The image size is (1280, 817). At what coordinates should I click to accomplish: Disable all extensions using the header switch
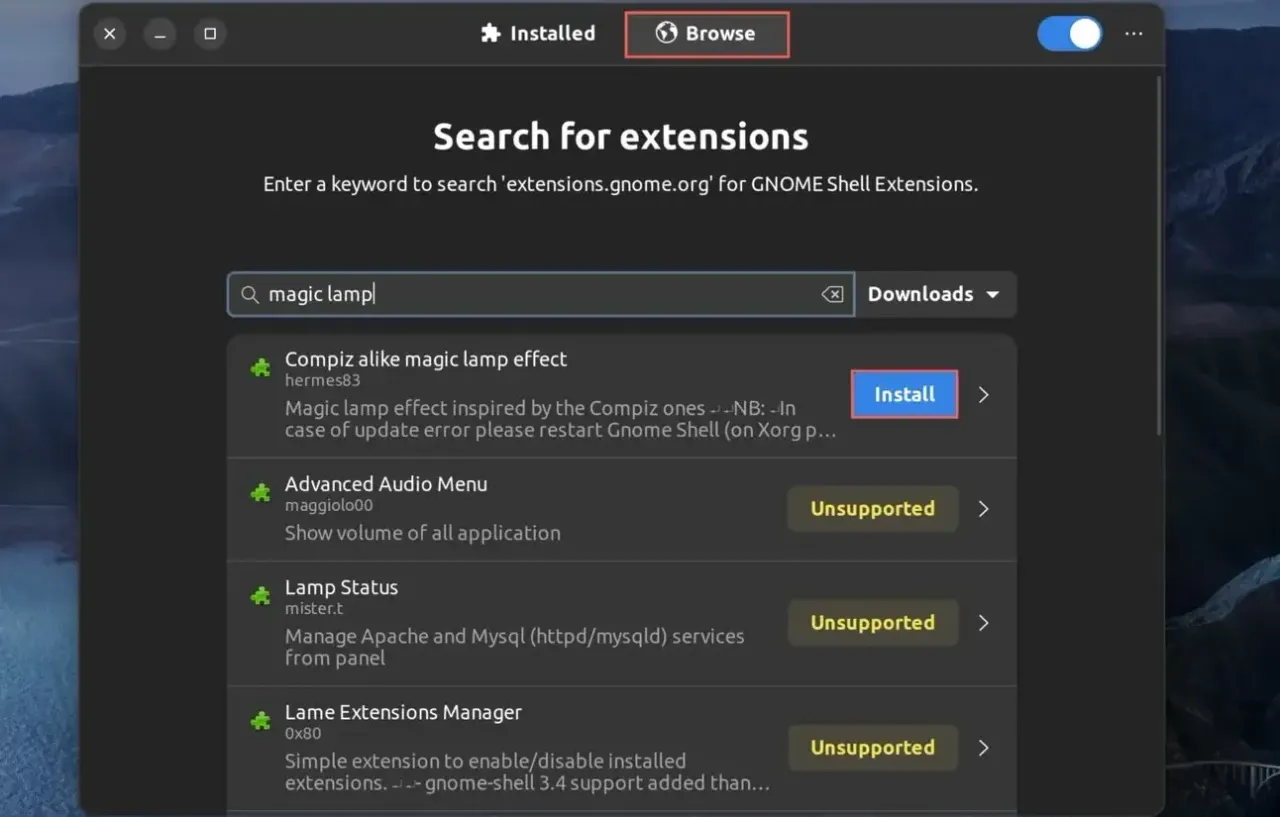coord(1069,33)
